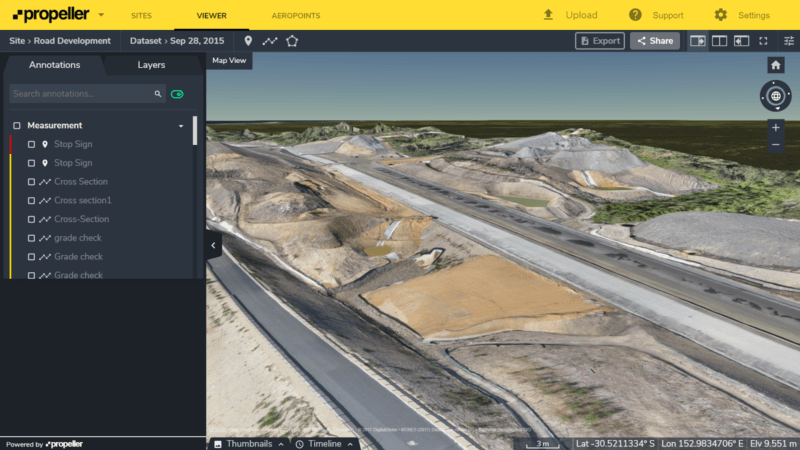The image size is (800, 450).
Task: Switch to side-by-side compare layout
Action: point(719,41)
